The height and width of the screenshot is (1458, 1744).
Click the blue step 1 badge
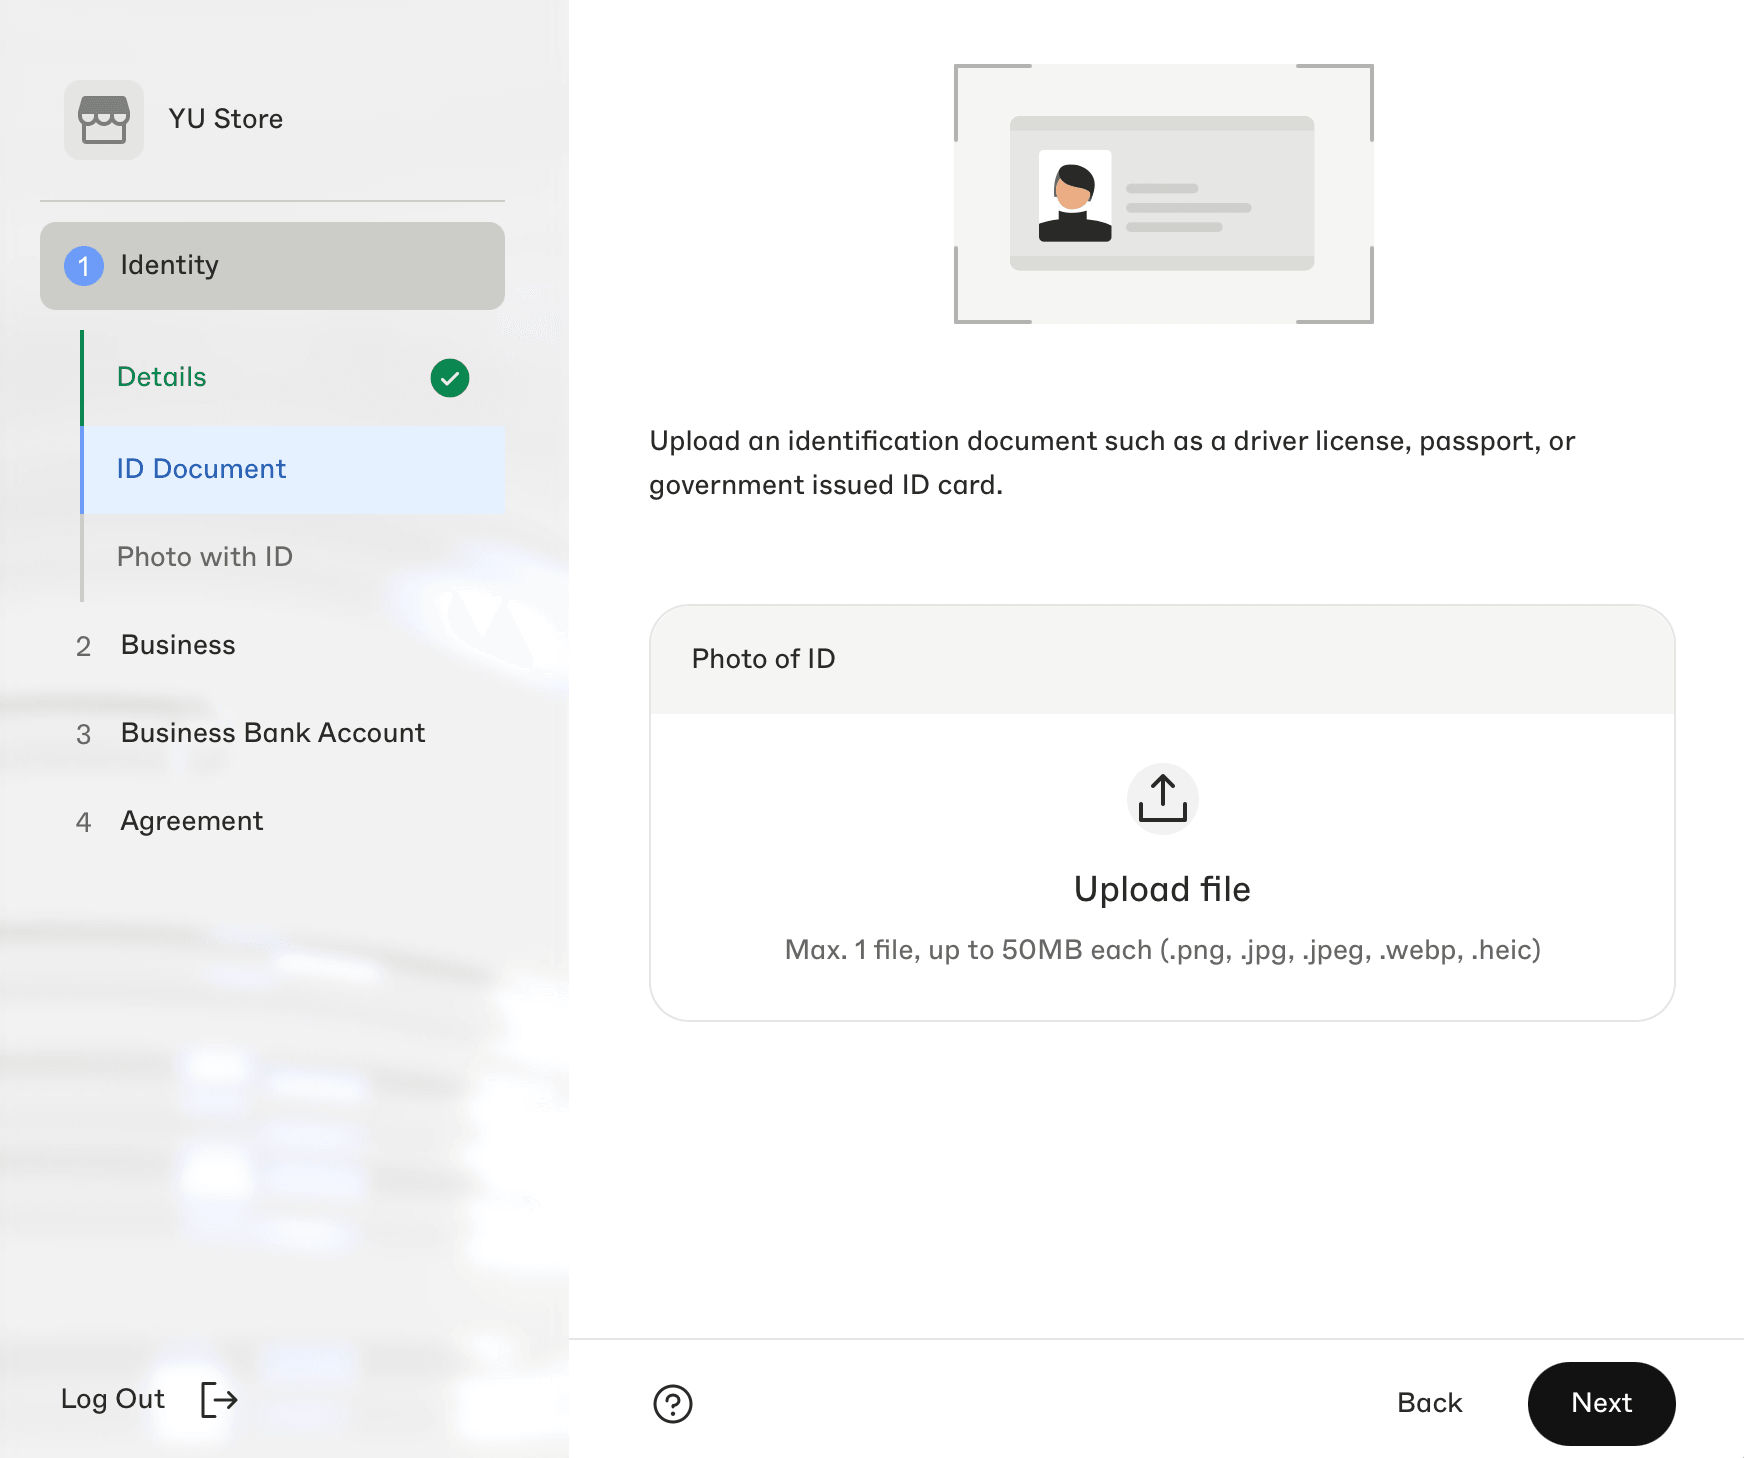click(84, 266)
